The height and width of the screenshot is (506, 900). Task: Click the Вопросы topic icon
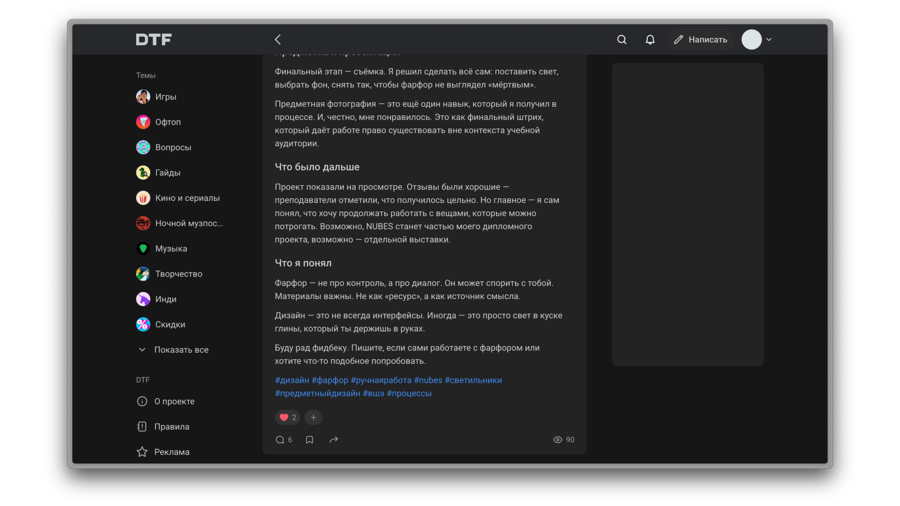tap(143, 147)
